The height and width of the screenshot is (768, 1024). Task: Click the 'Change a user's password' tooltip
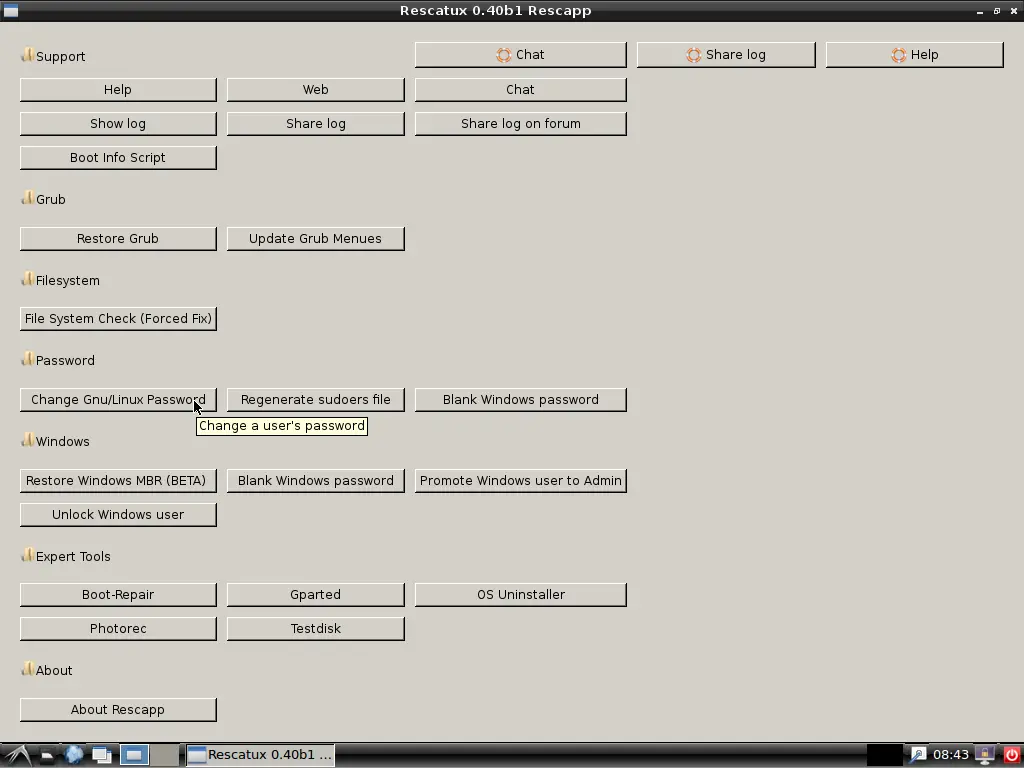pyautogui.click(x=282, y=426)
